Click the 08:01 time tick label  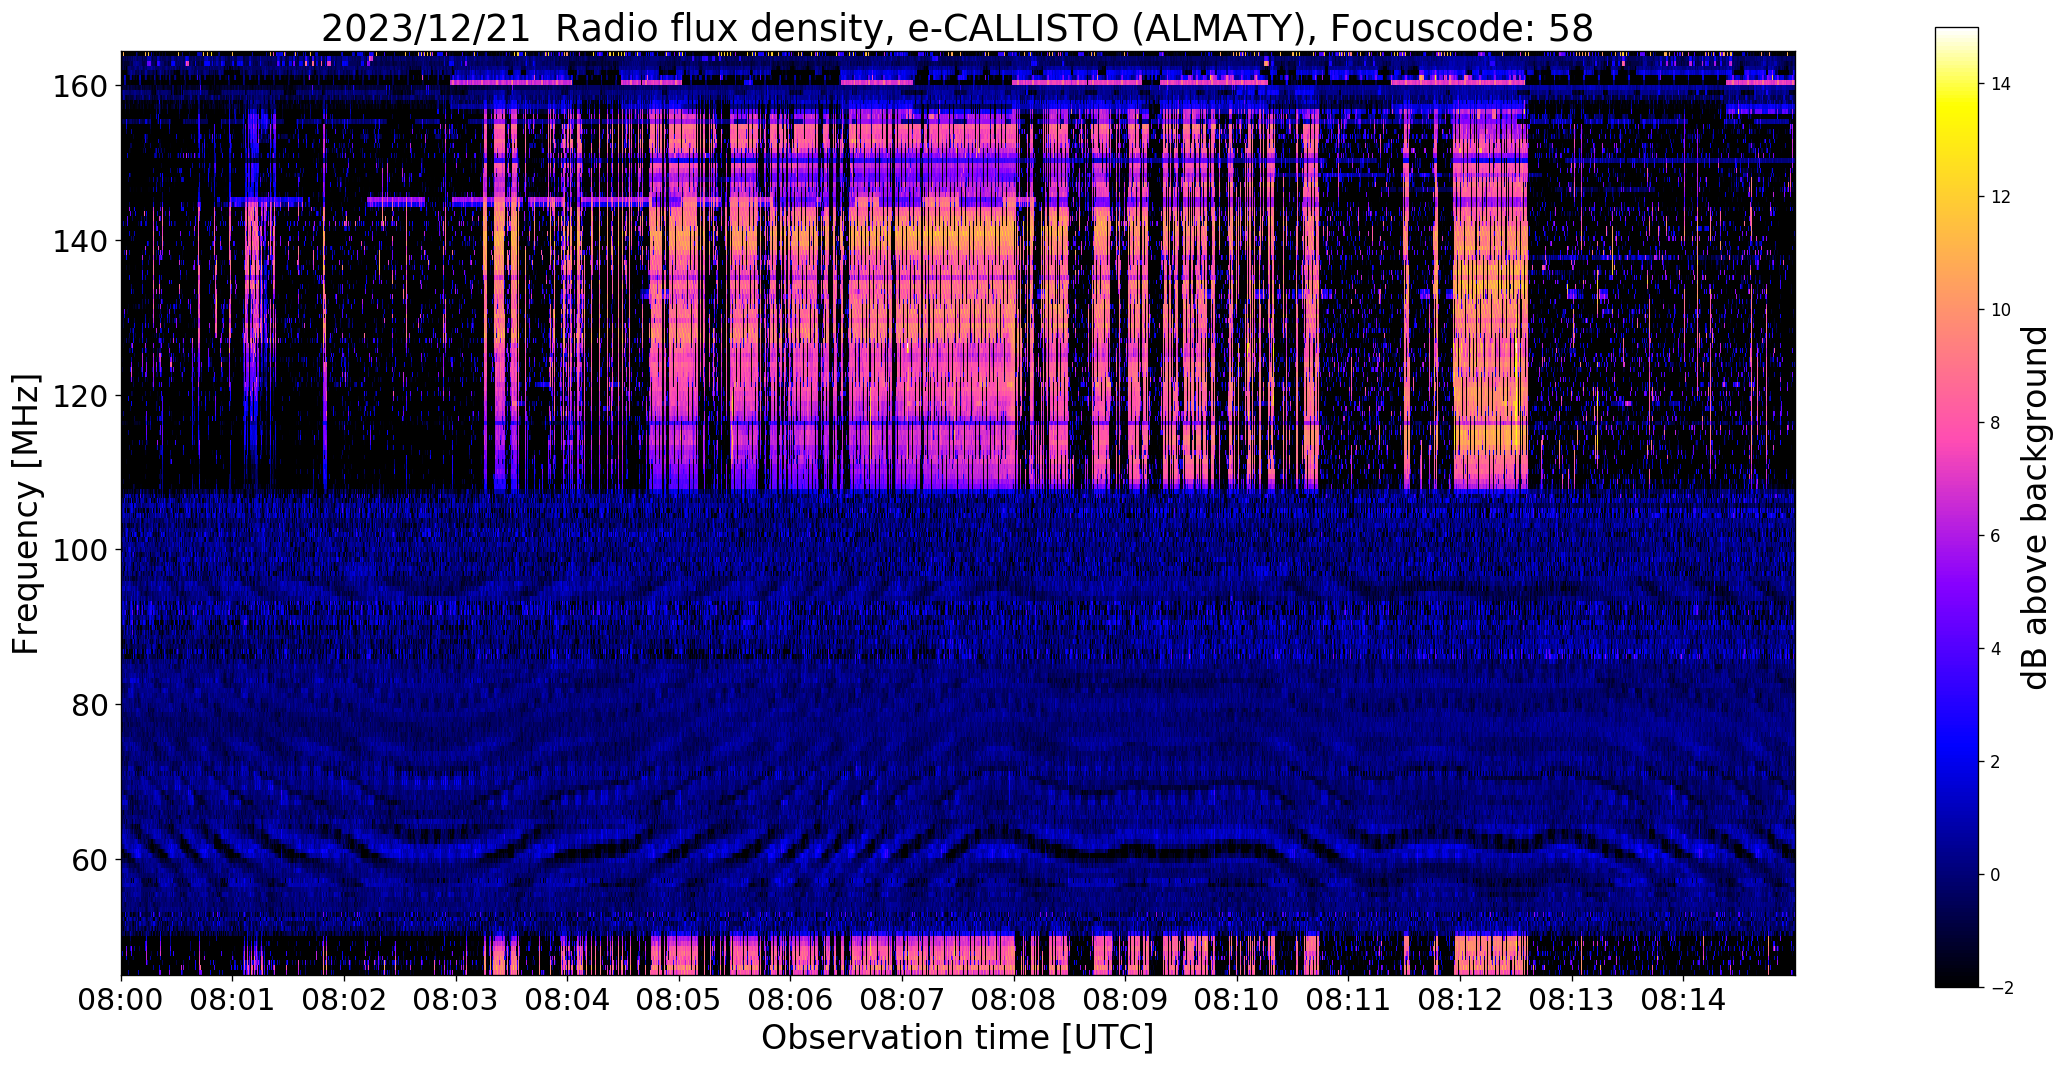tap(233, 999)
